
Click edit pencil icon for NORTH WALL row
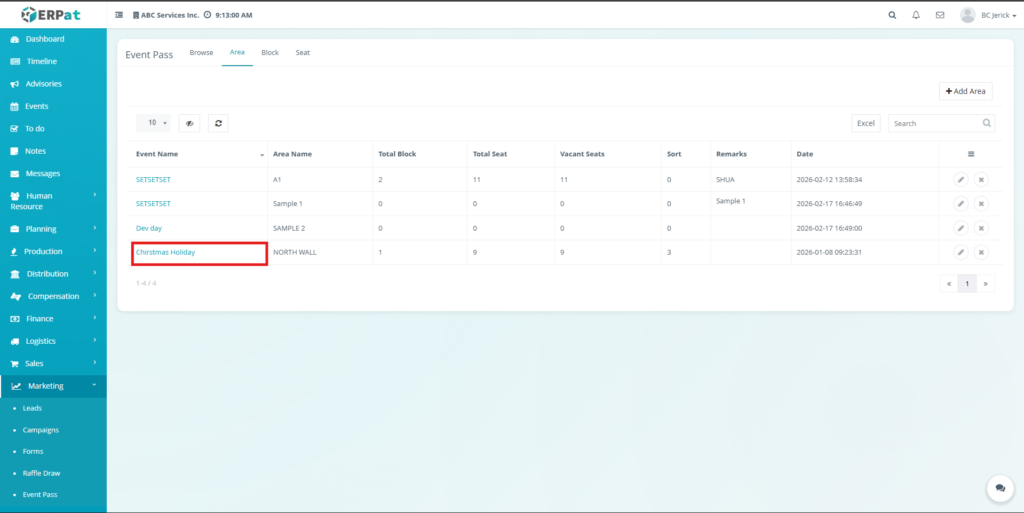coord(960,252)
